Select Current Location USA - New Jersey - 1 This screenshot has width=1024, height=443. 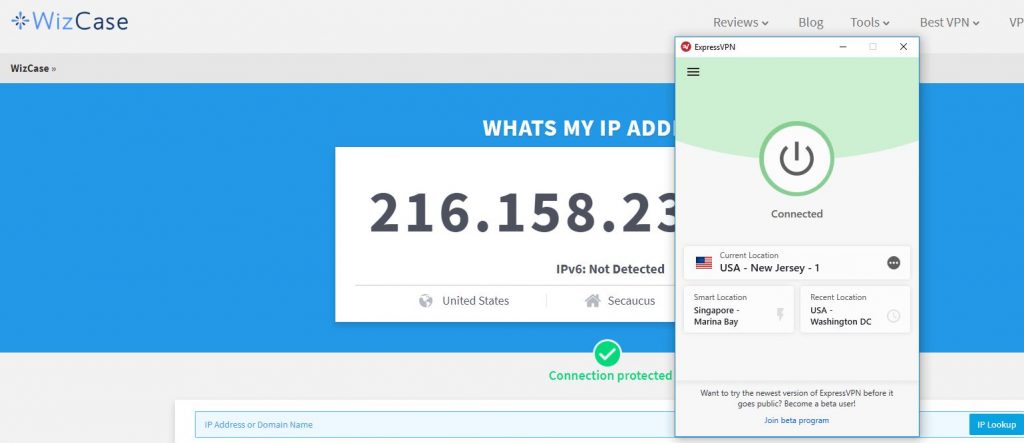click(797, 263)
